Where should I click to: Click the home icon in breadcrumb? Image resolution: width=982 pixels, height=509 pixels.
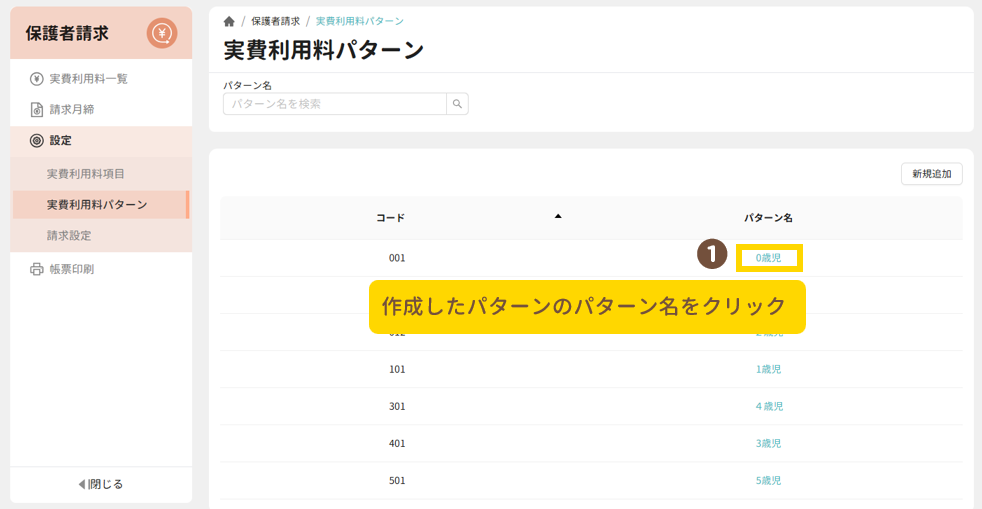(x=229, y=21)
